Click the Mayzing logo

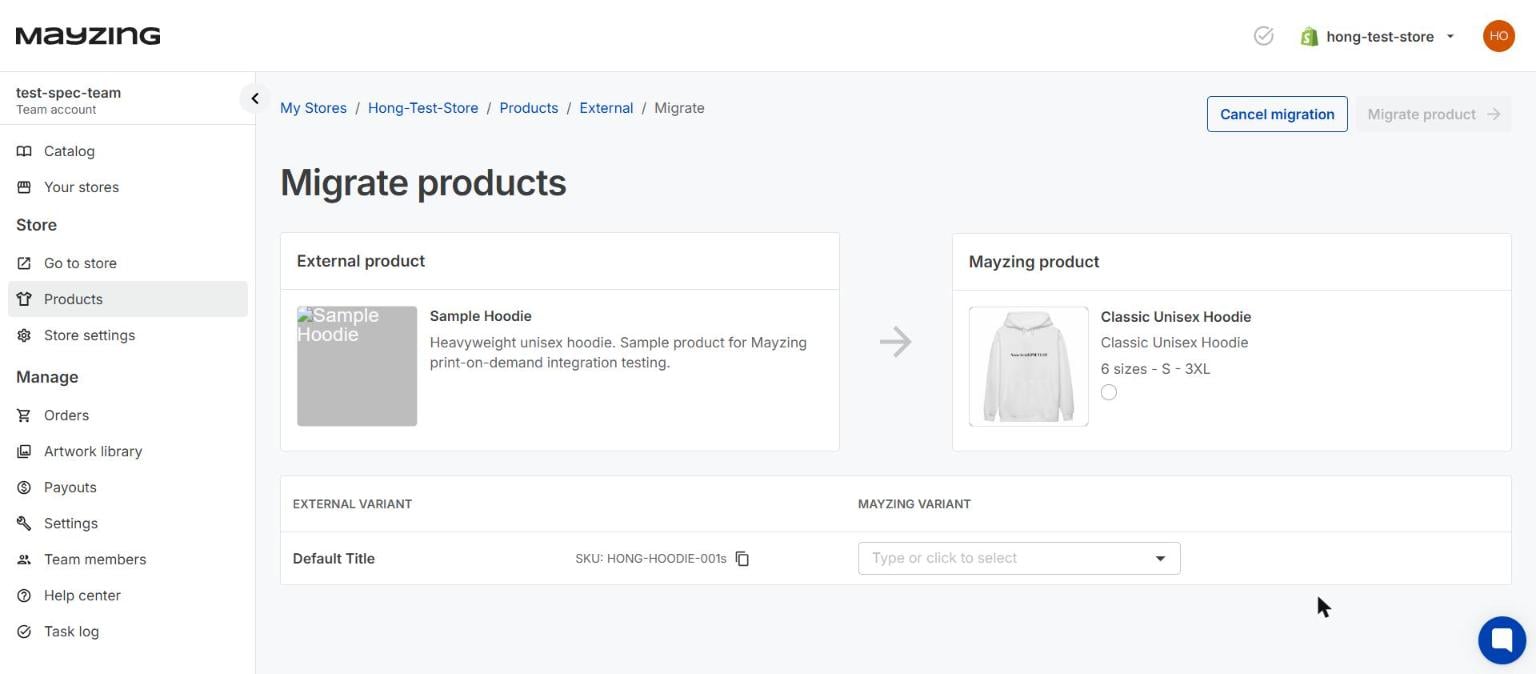pyautogui.click(x=88, y=36)
